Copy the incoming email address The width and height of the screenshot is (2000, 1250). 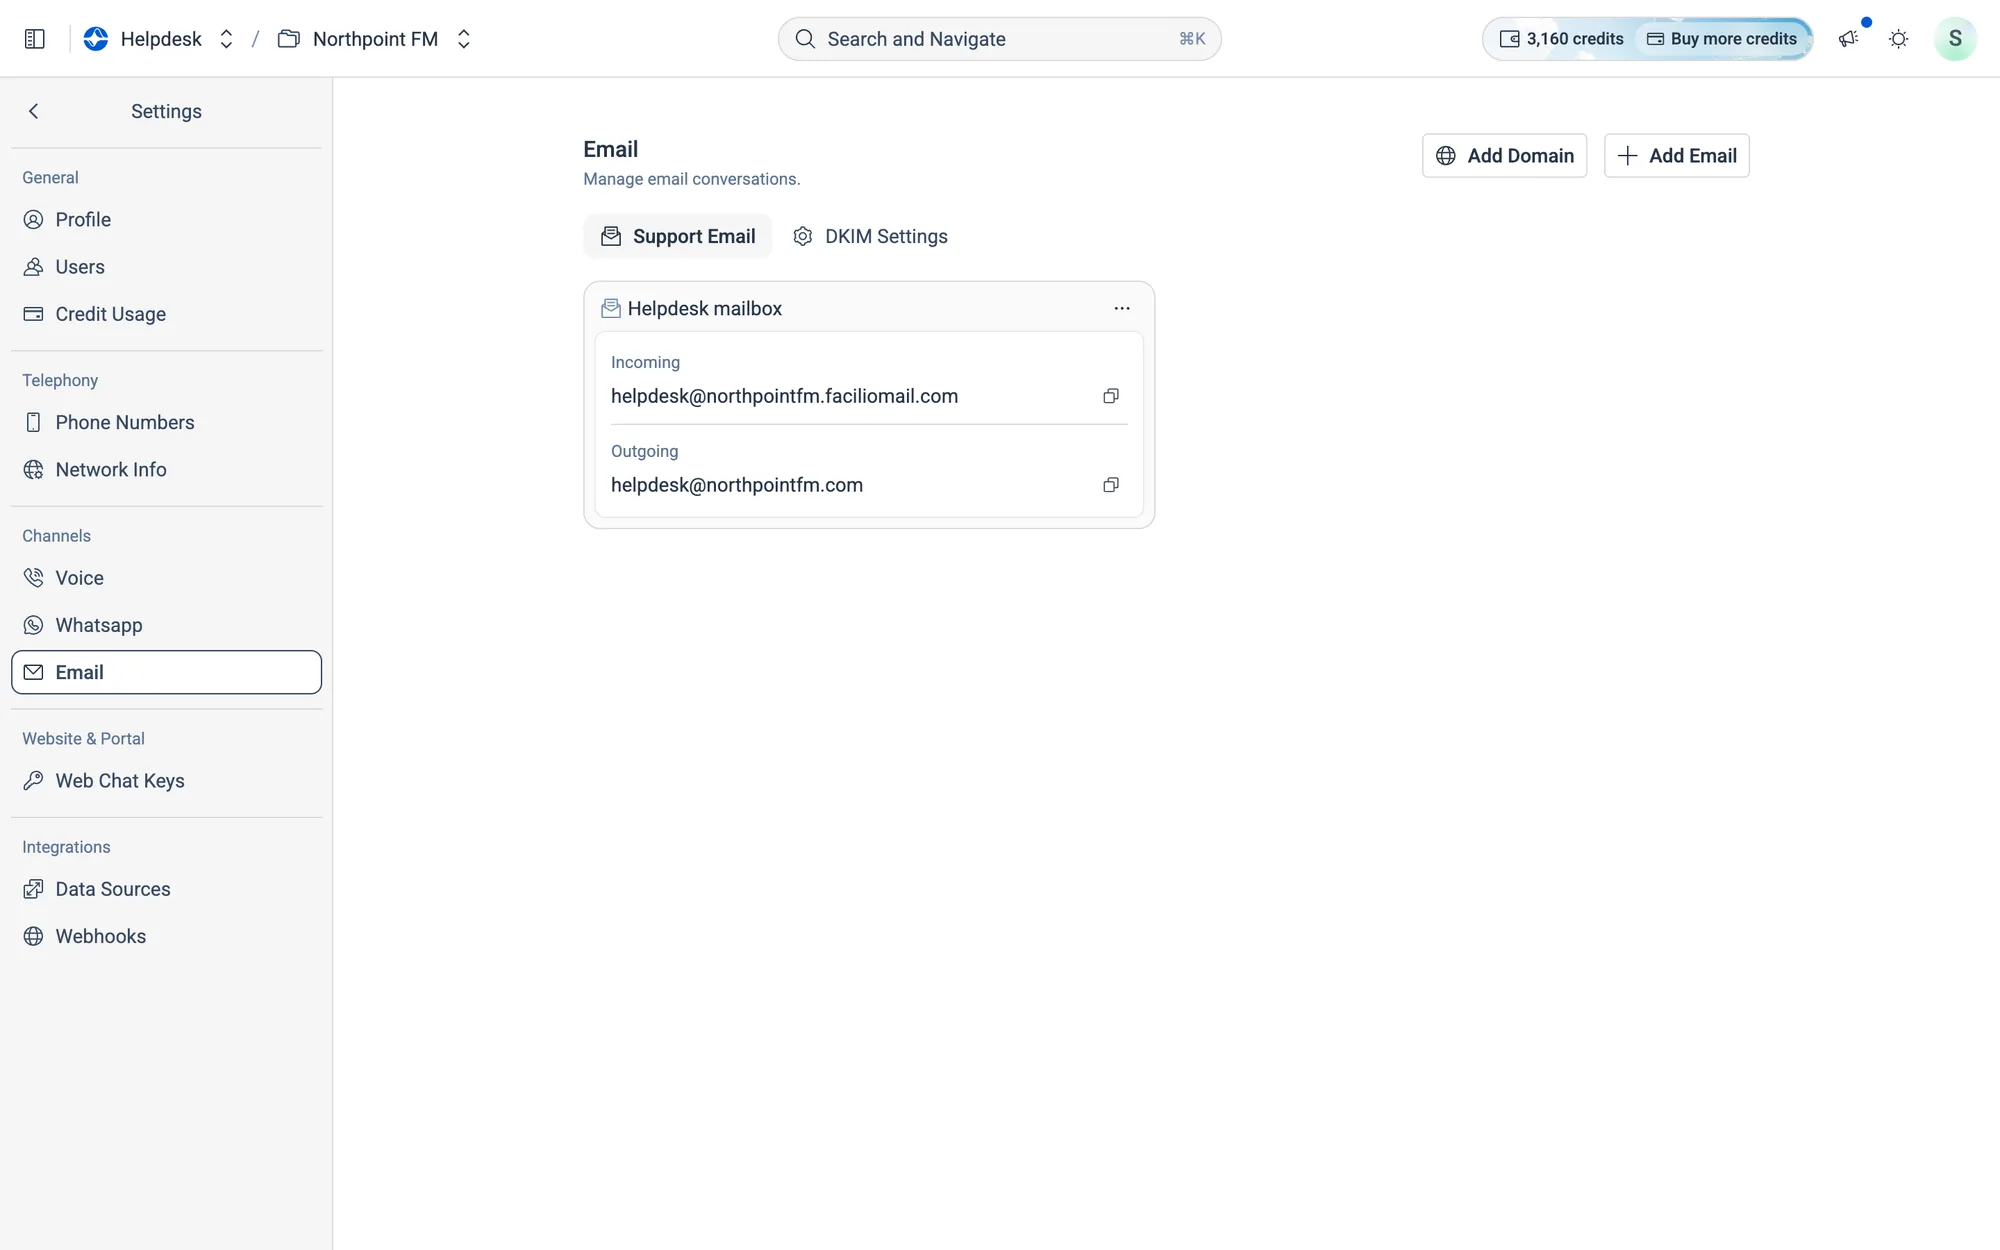[1111, 396]
